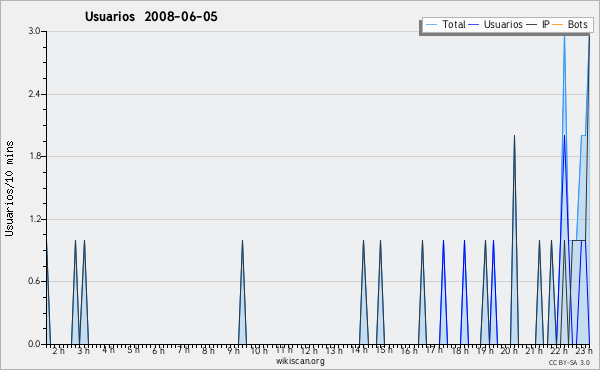Screen dimensions: 600x370
Task: Click the IP legend entry
Action: 538,24
